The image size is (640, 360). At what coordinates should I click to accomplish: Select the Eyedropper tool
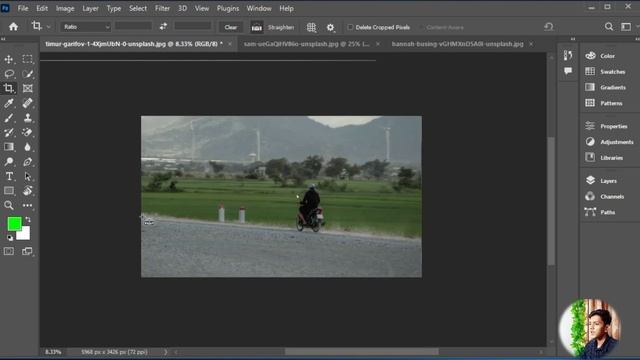pyautogui.click(x=9, y=103)
